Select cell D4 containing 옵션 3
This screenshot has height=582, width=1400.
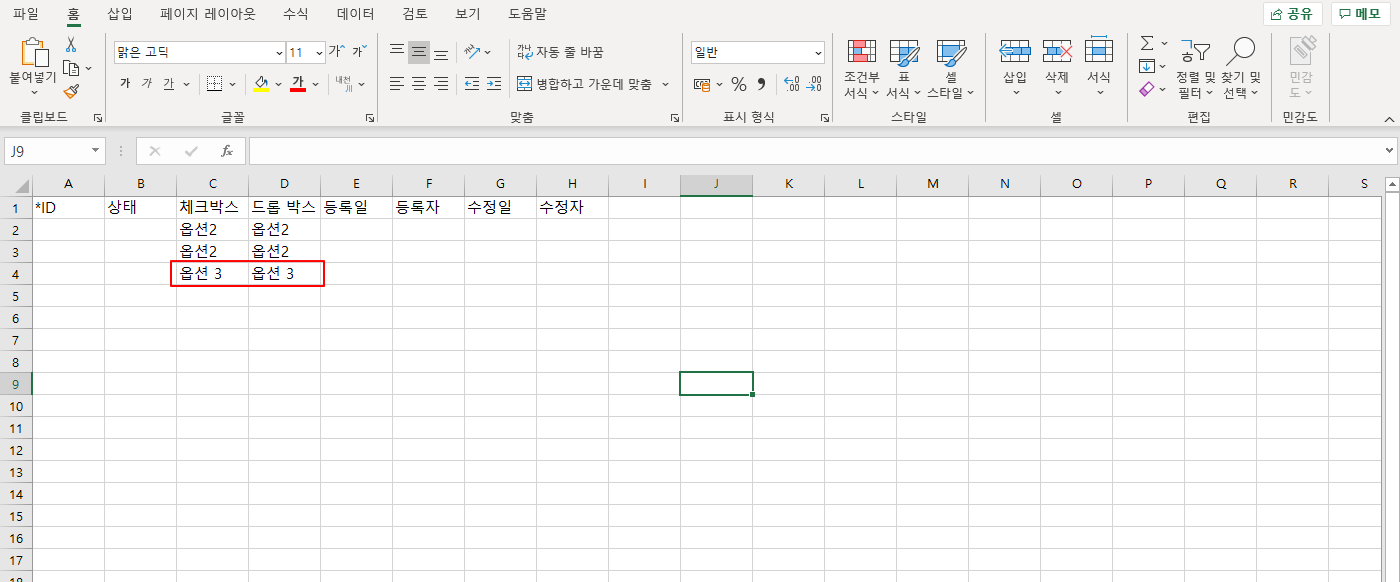coord(284,274)
